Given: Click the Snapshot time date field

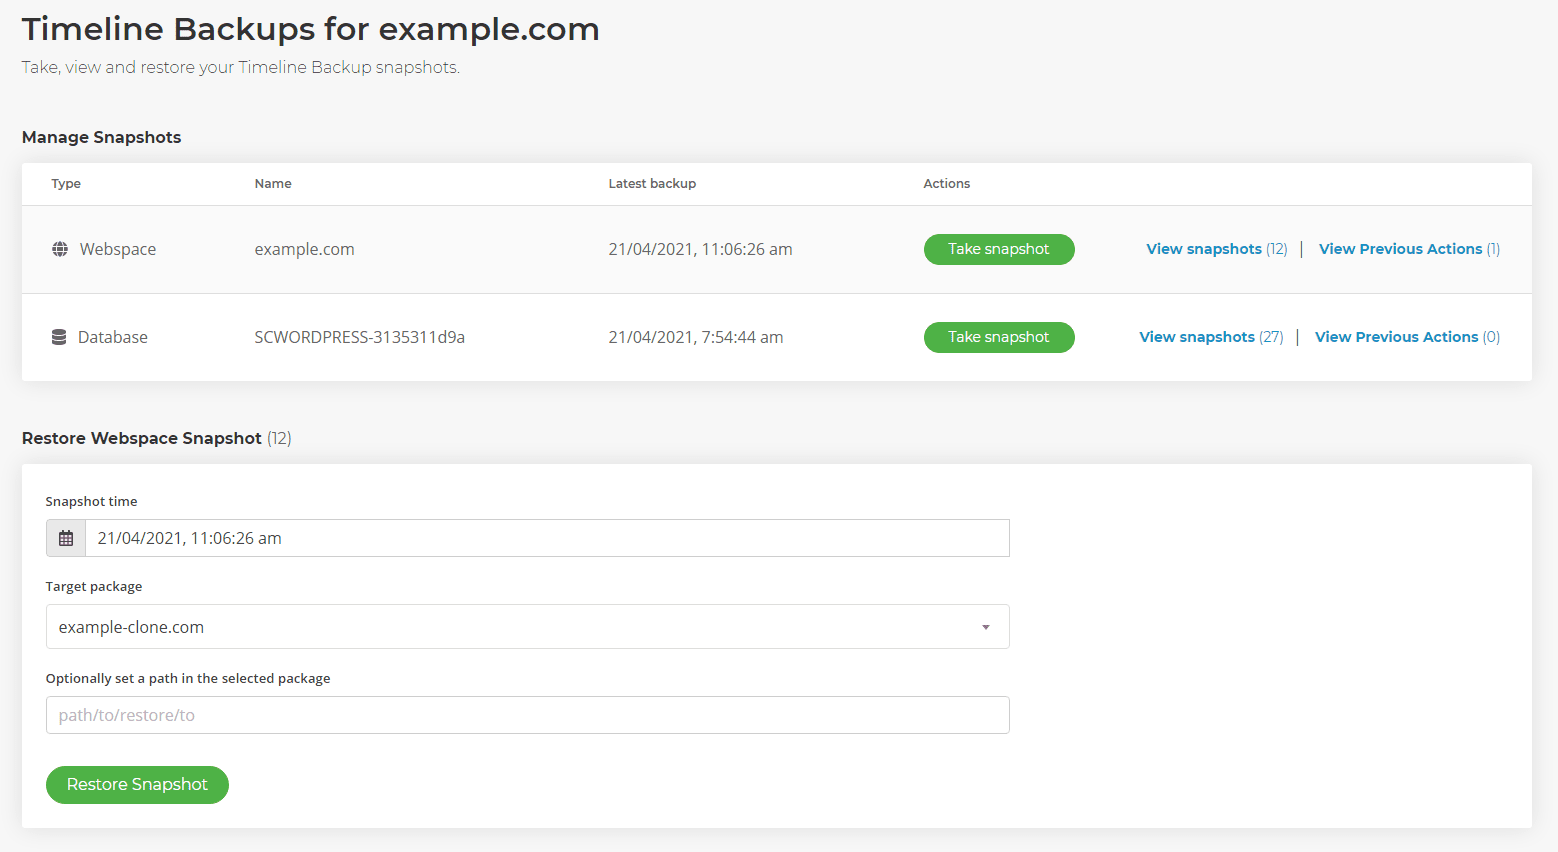Looking at the screenshot, I should pyautogui.click(x=547, y=538).
